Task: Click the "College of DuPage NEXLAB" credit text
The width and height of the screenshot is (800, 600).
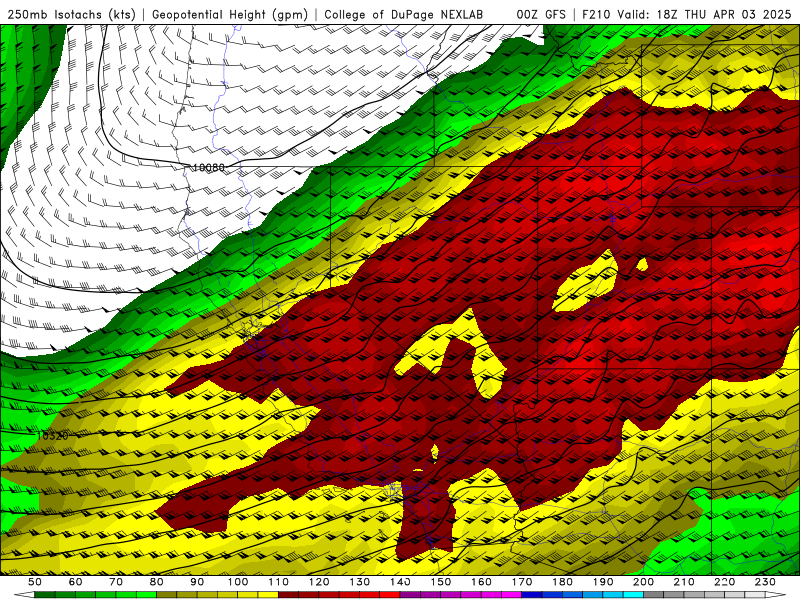Action: pyautogui.click(x=403, y=14)
